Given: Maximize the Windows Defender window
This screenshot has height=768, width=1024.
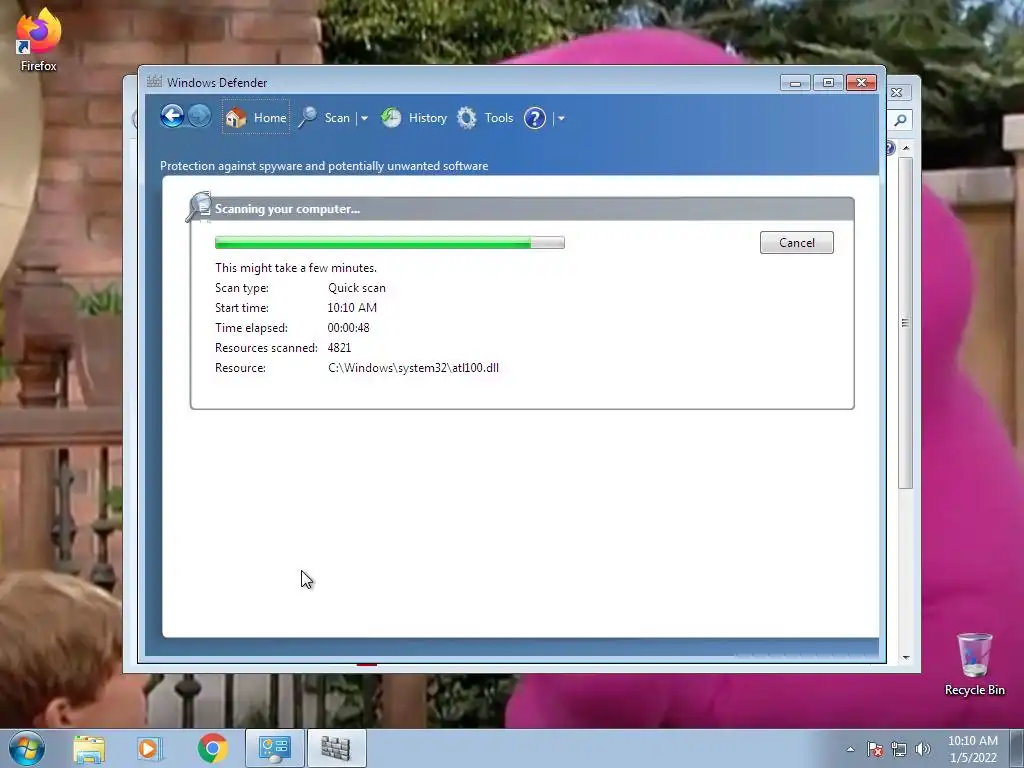Looking at the screenshot, I should click(x=828, y=83).
